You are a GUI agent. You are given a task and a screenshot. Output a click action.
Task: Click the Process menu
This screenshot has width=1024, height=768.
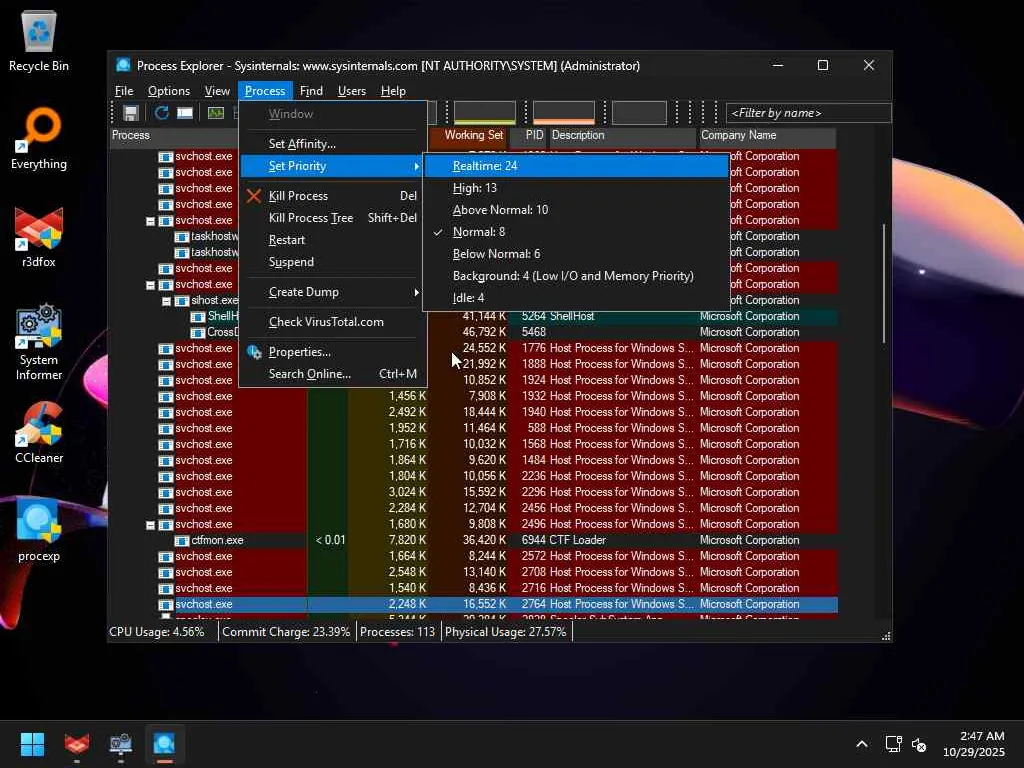pyautogui.click(x=264, y=91)
